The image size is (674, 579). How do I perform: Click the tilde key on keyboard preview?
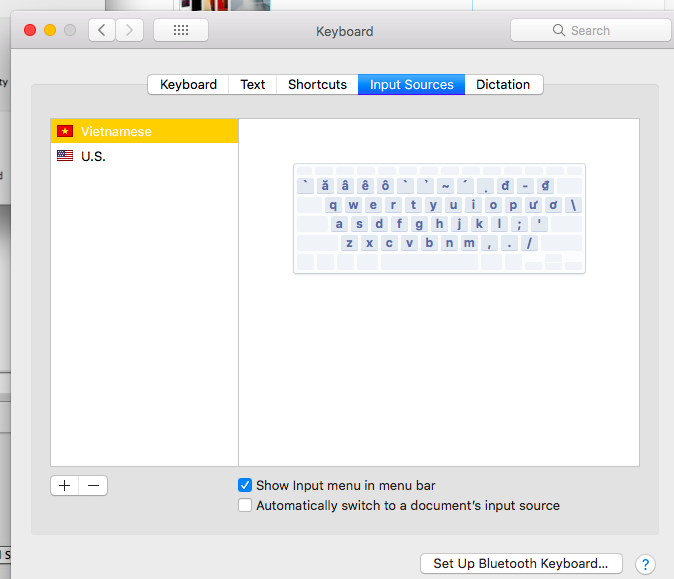(x=446, y=186)
